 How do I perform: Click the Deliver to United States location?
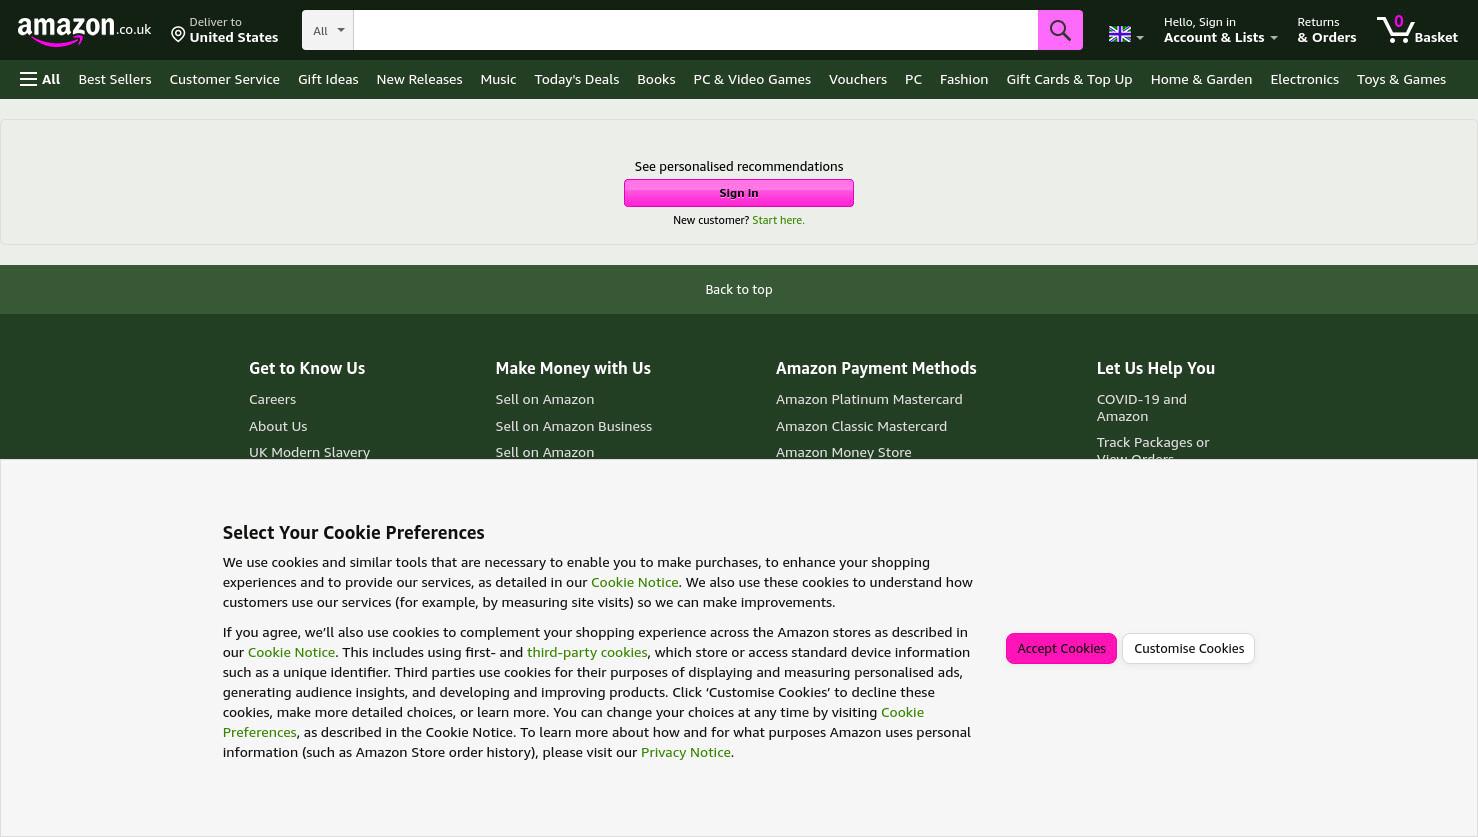(224, 30)
